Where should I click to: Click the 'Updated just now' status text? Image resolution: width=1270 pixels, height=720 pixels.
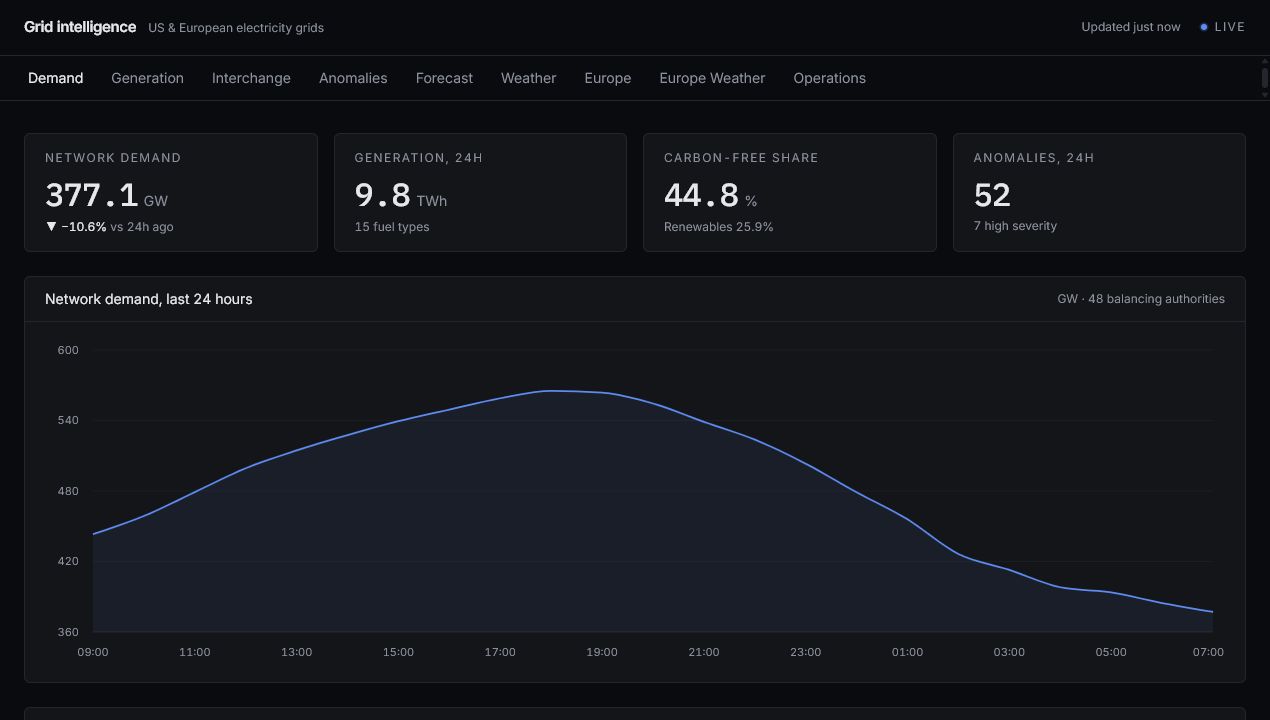(x=1130, y=27)
